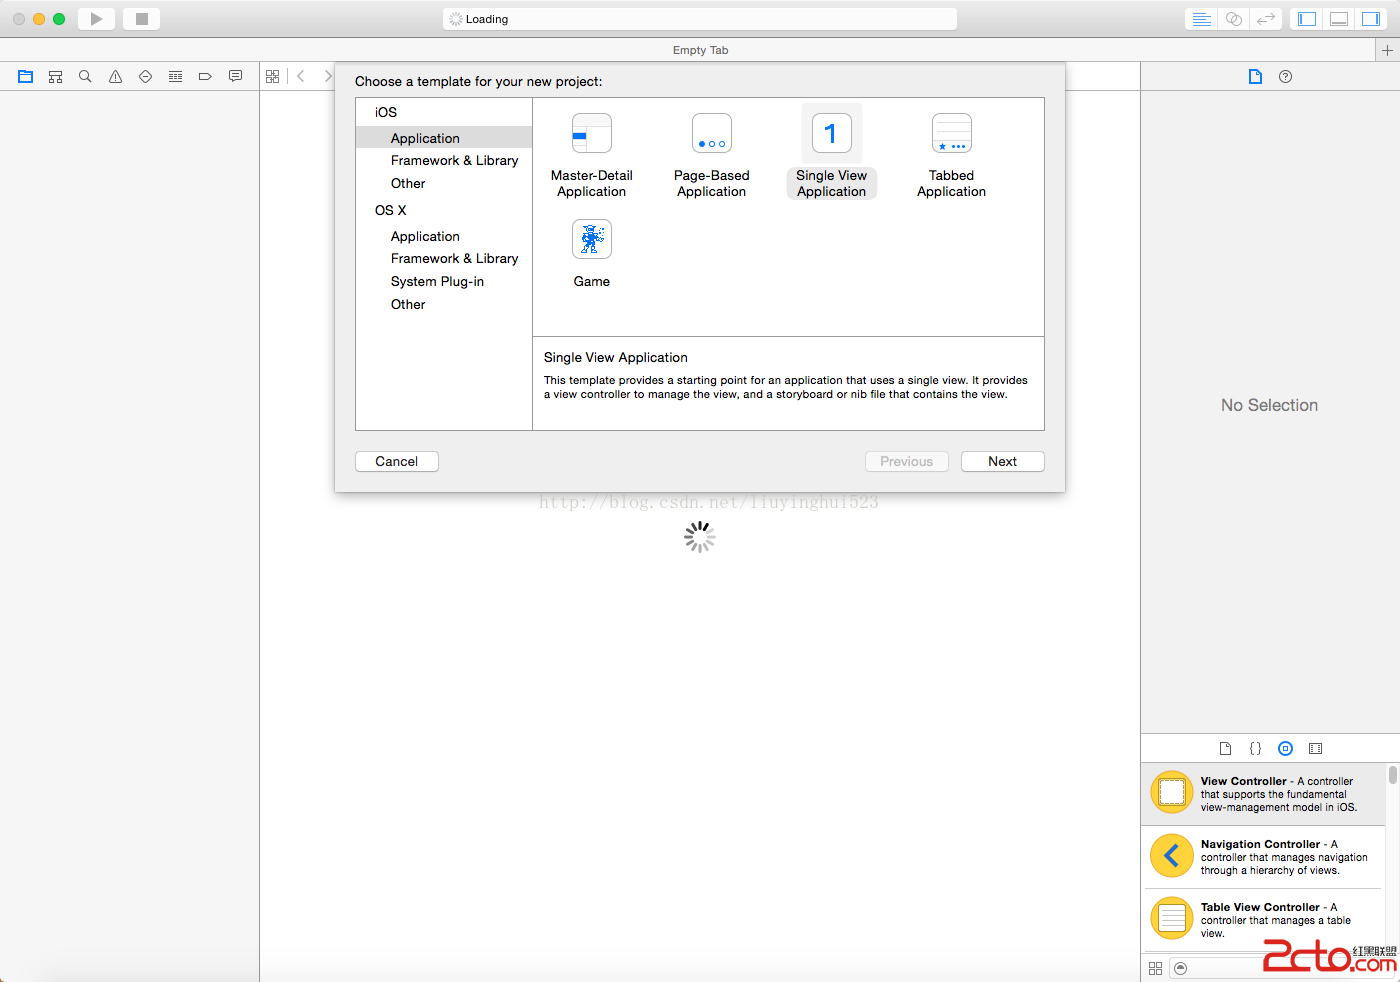This screenshot has width=1400, height=982.
Task: Open the Issue navigator warning icon
Action: [115, 76]
